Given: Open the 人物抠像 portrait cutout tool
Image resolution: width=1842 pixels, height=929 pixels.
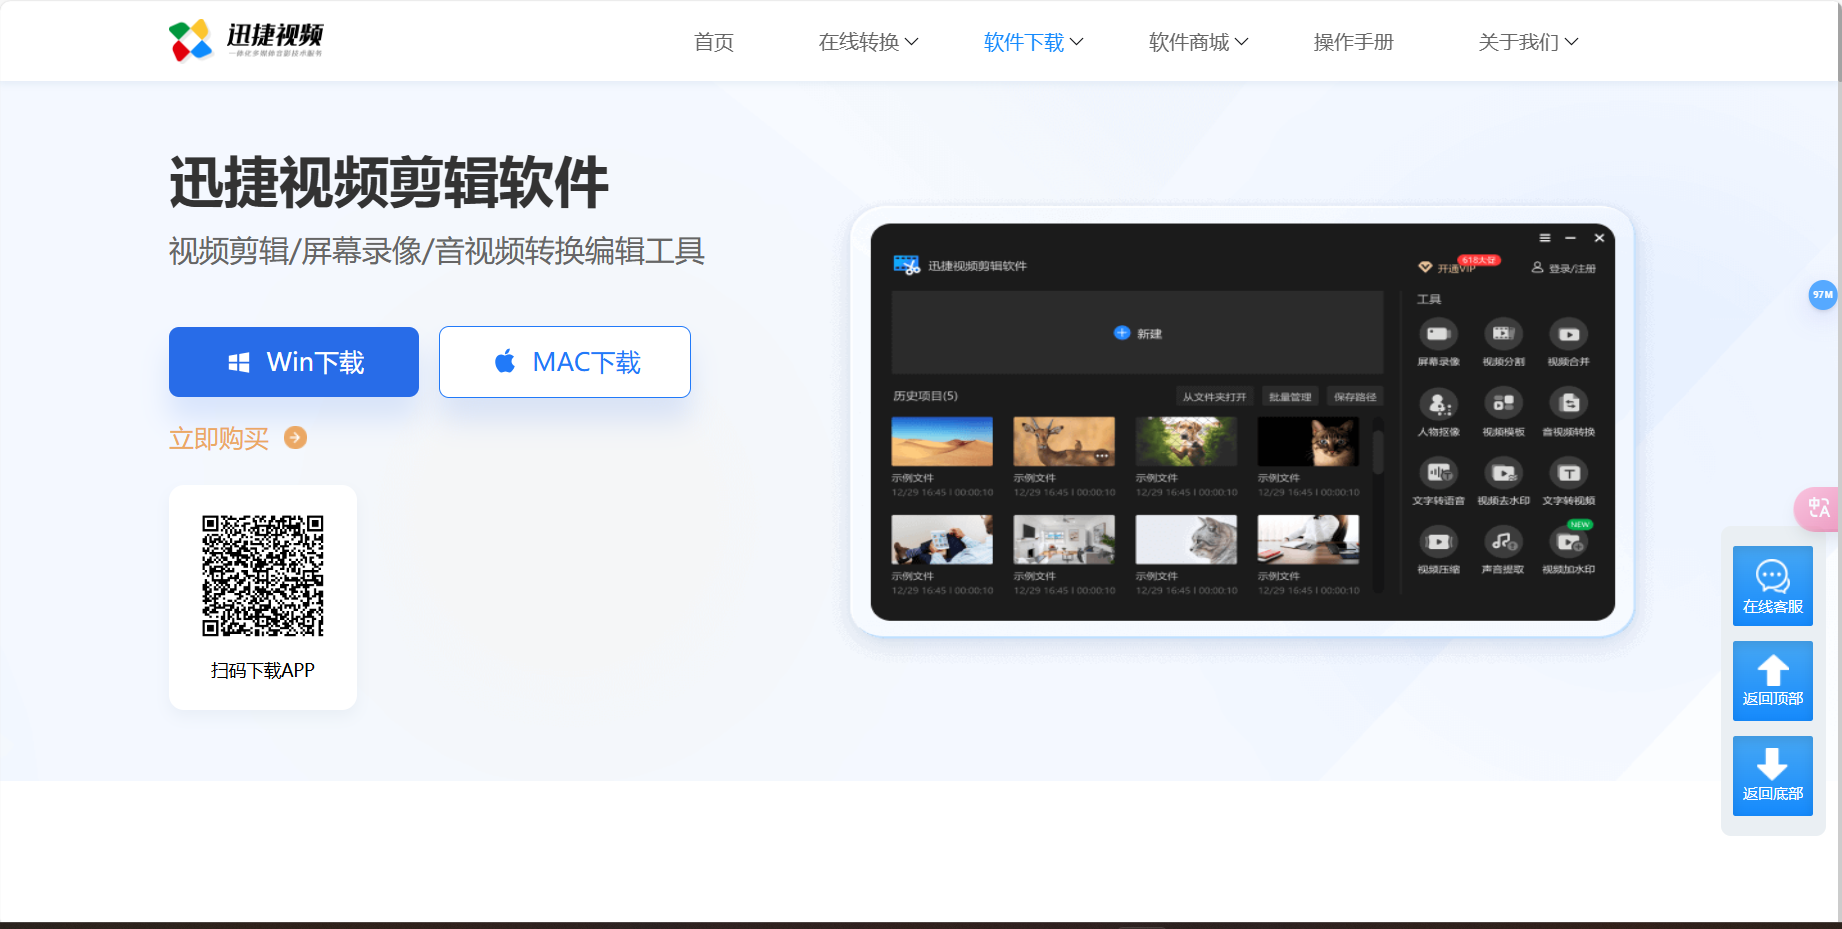Looking at the screenshot, I should tap(1438, 411).
